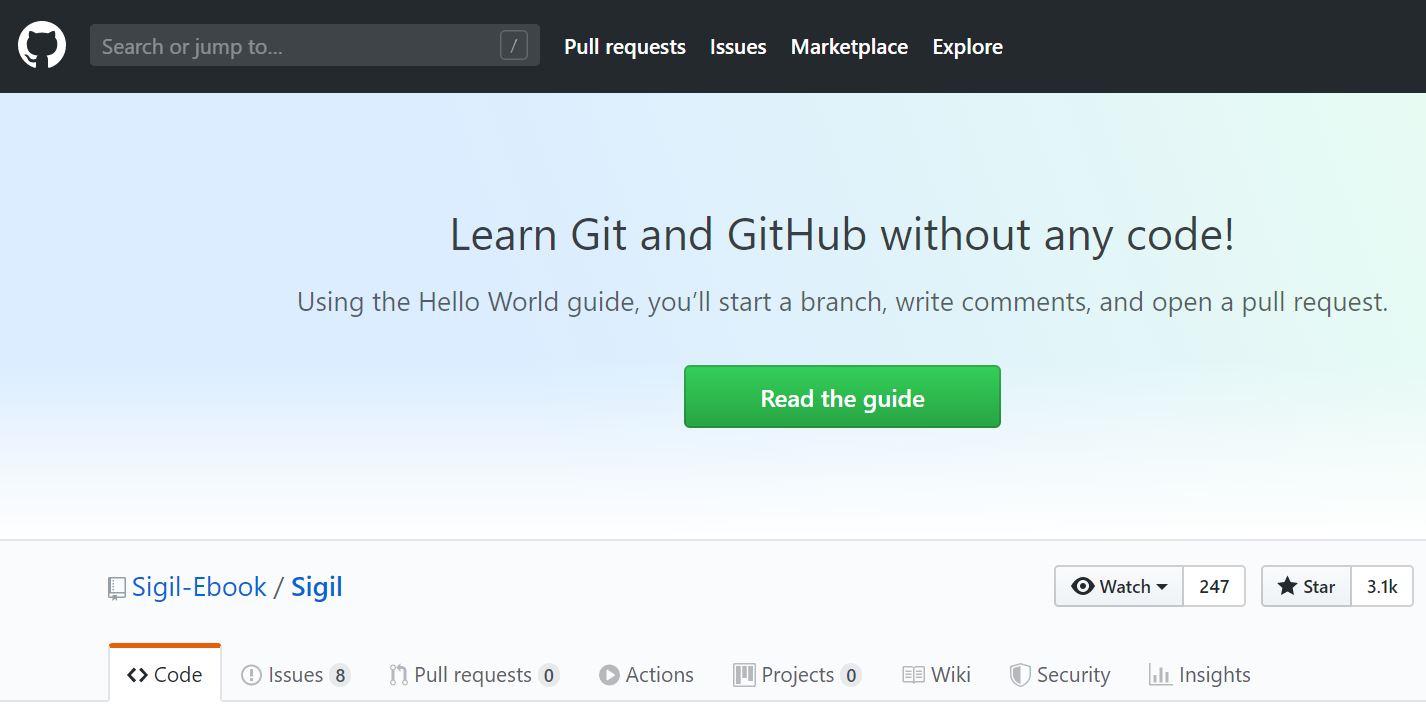Open the Insights tab
This screenshot has height=722, width=1426.
point(1199,675)
